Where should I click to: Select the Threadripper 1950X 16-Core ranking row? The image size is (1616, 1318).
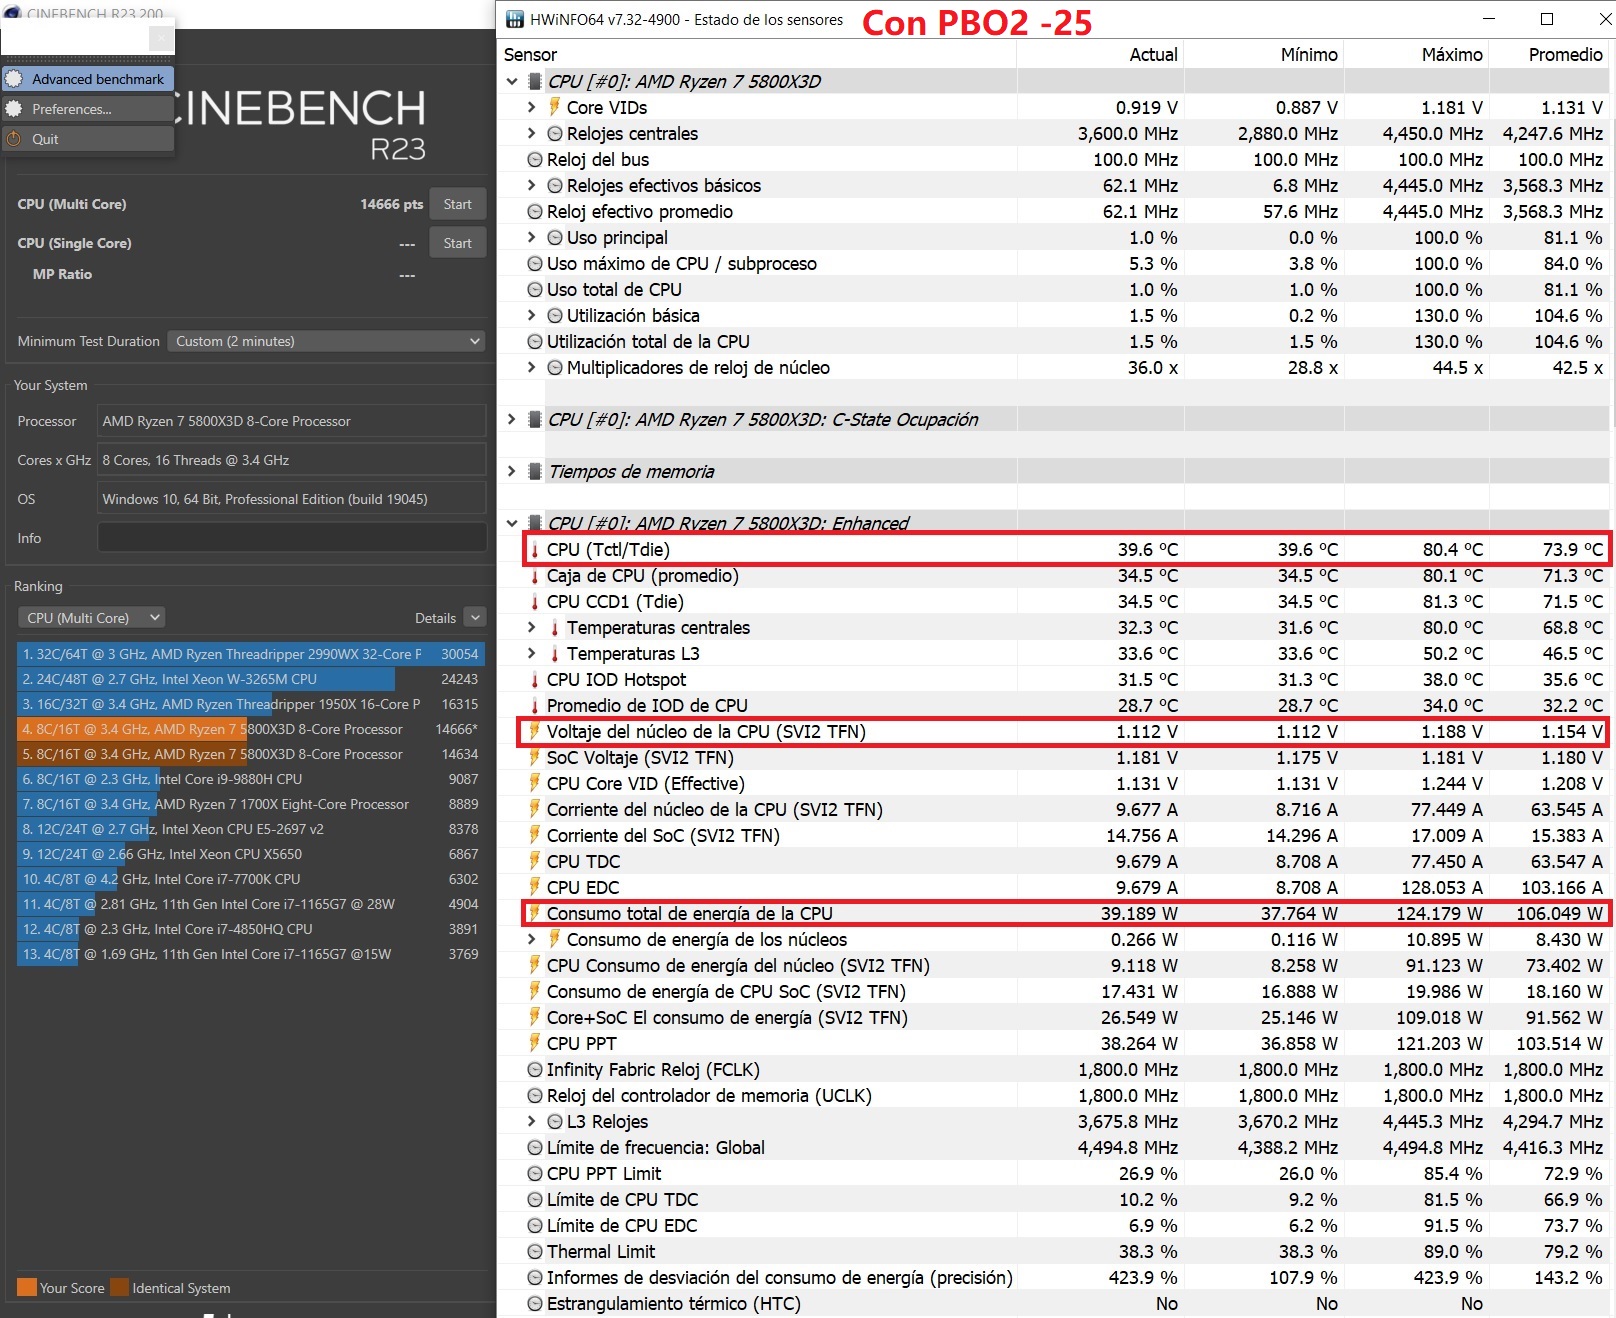251,704
